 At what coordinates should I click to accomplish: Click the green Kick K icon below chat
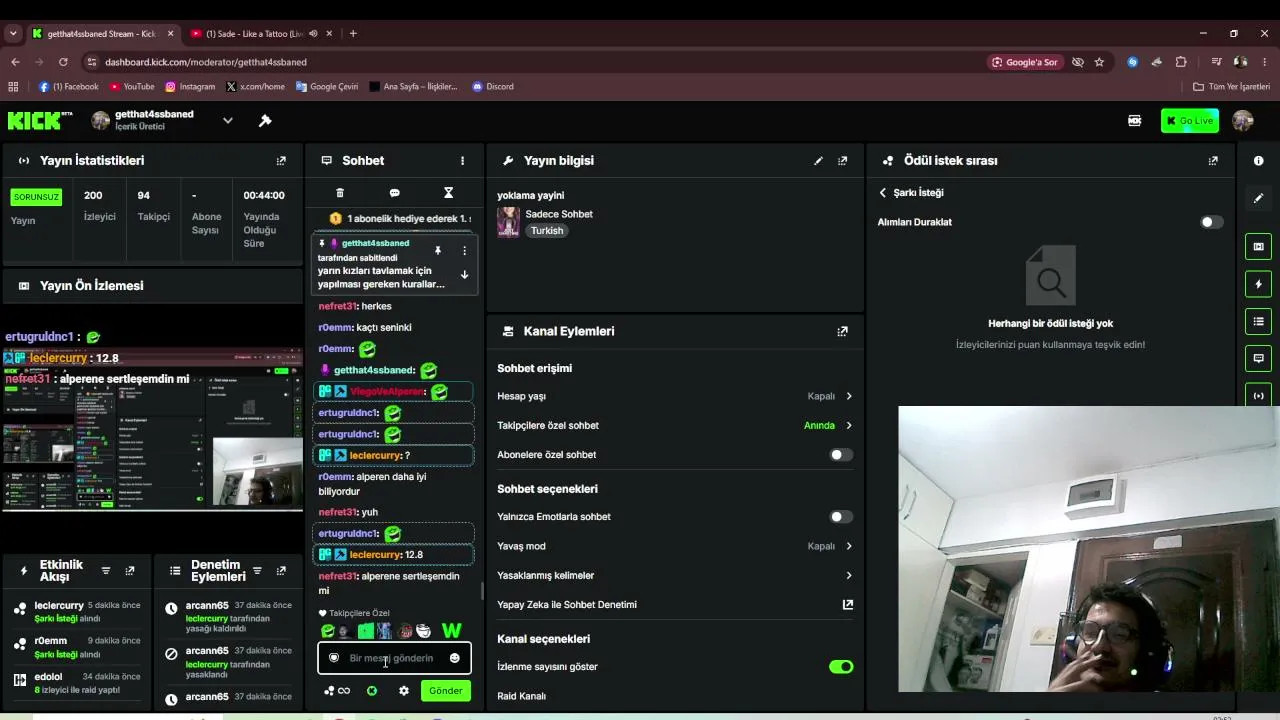(372, 691)
